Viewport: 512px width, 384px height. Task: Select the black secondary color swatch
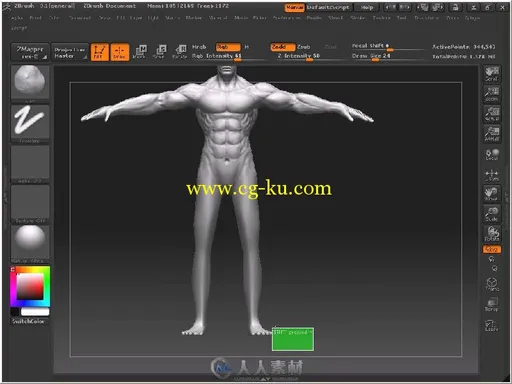coord(15,312)
